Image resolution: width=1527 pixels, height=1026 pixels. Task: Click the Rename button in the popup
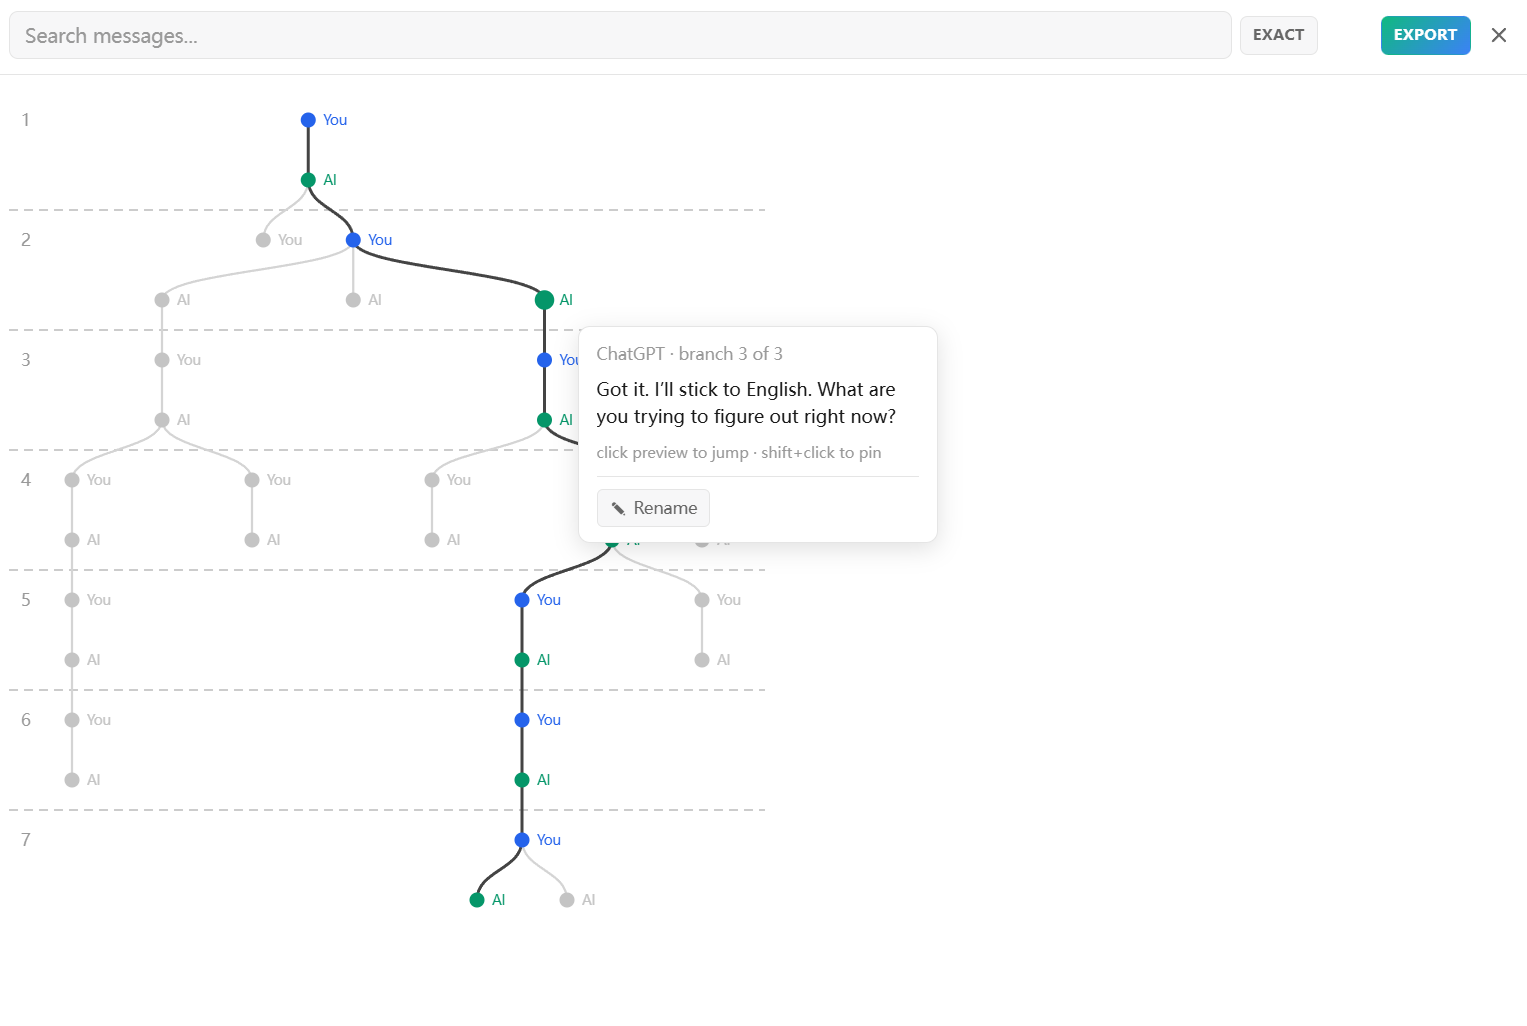click(653, 508)
